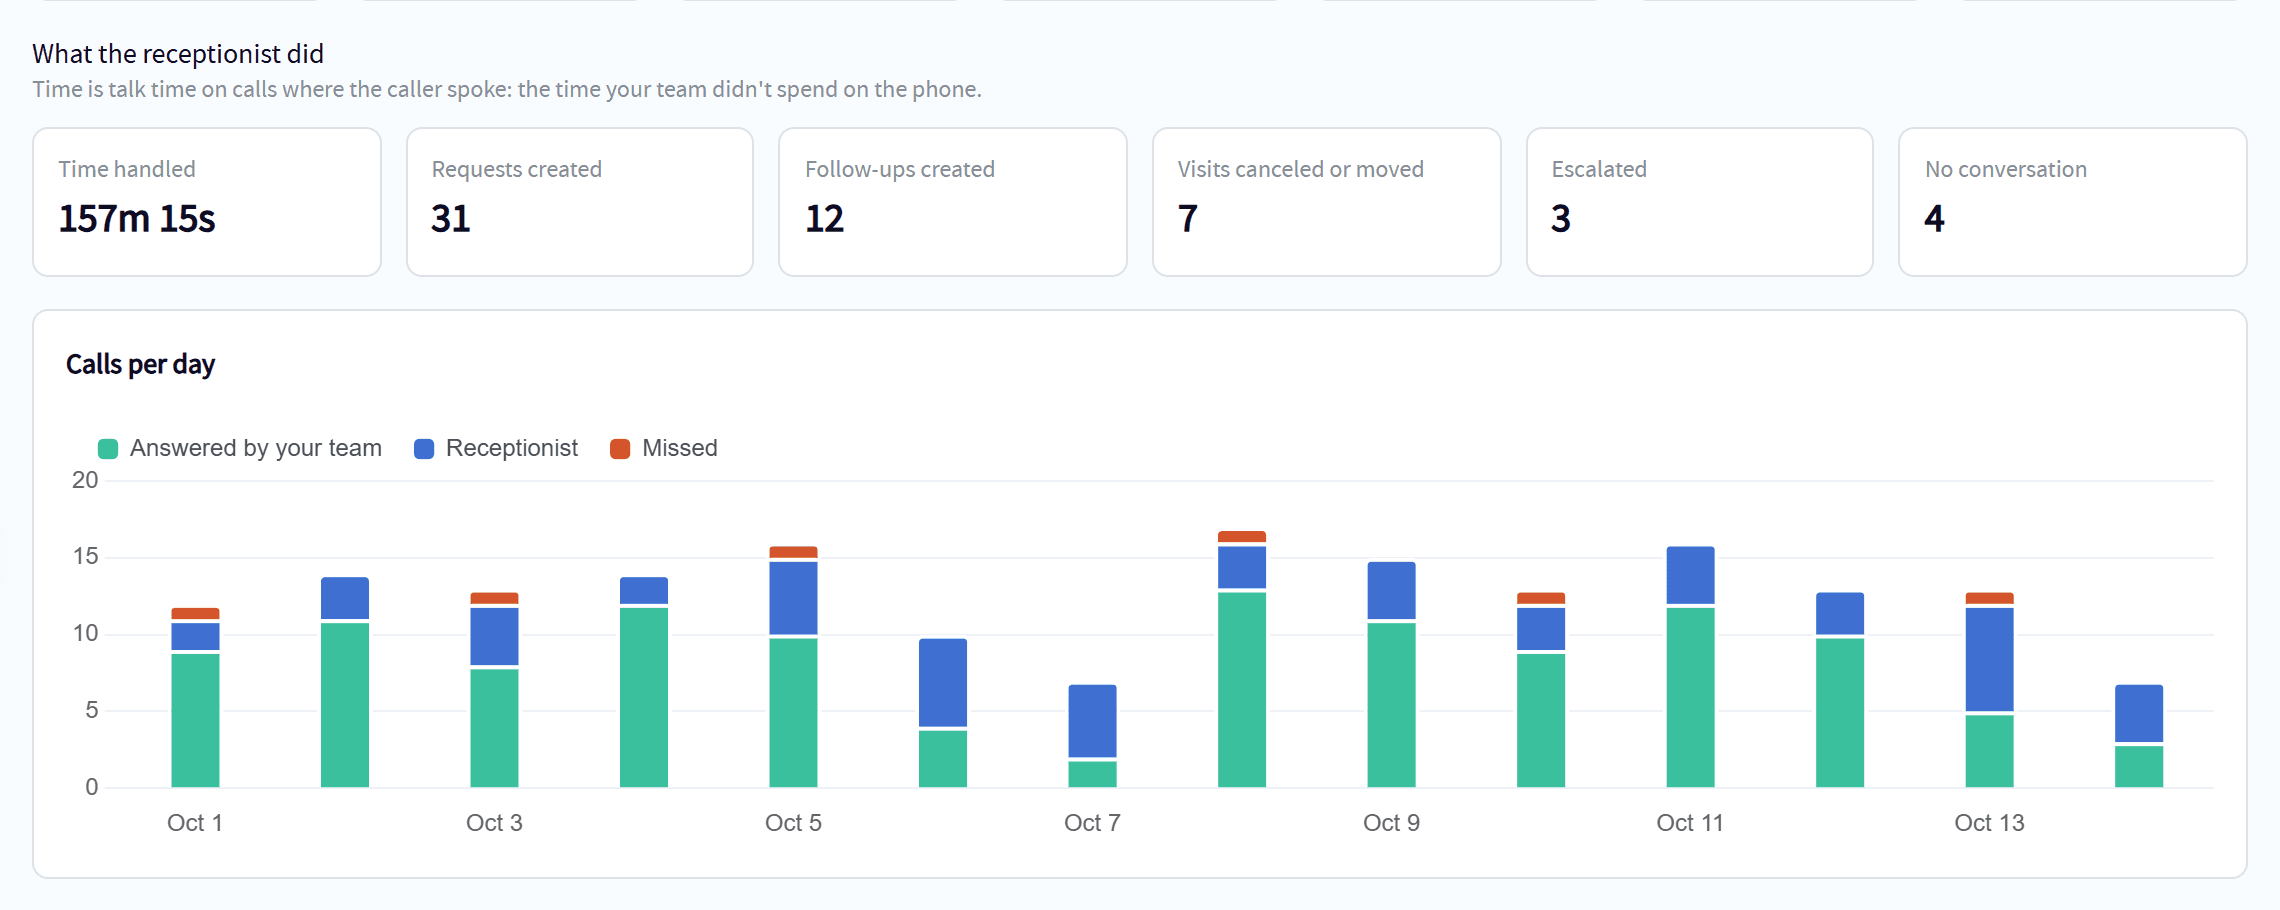The height and width of the screenshot is (910, 2280).
Task: Click the green 'Answered by your team' legend swatch
Action: (108, 449)
